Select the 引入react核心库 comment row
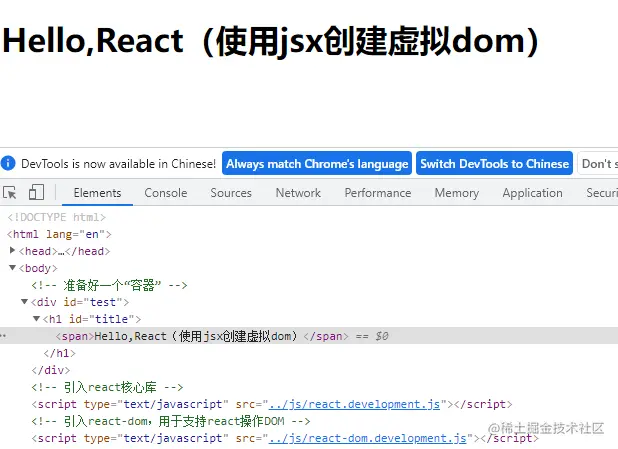Viewport: 618px width, 449px height. click(x=107, y=387)
